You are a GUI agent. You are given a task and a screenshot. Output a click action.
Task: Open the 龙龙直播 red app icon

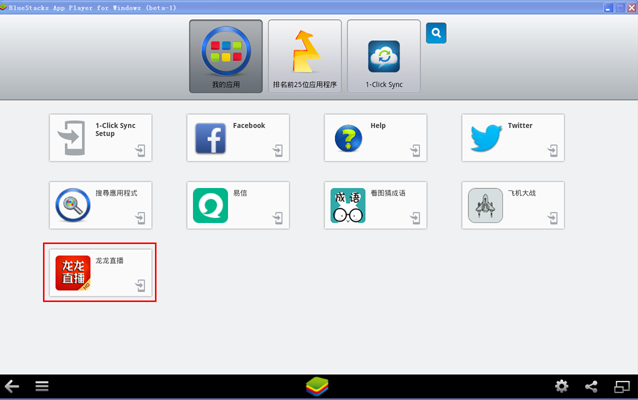coord(73,273)
